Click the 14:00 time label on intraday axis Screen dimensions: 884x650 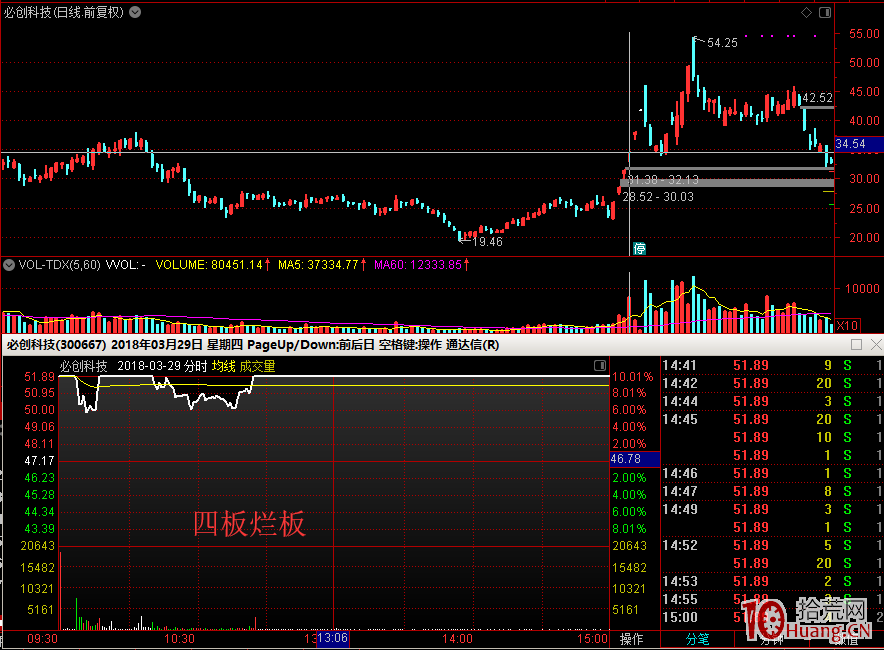(457, 639)
